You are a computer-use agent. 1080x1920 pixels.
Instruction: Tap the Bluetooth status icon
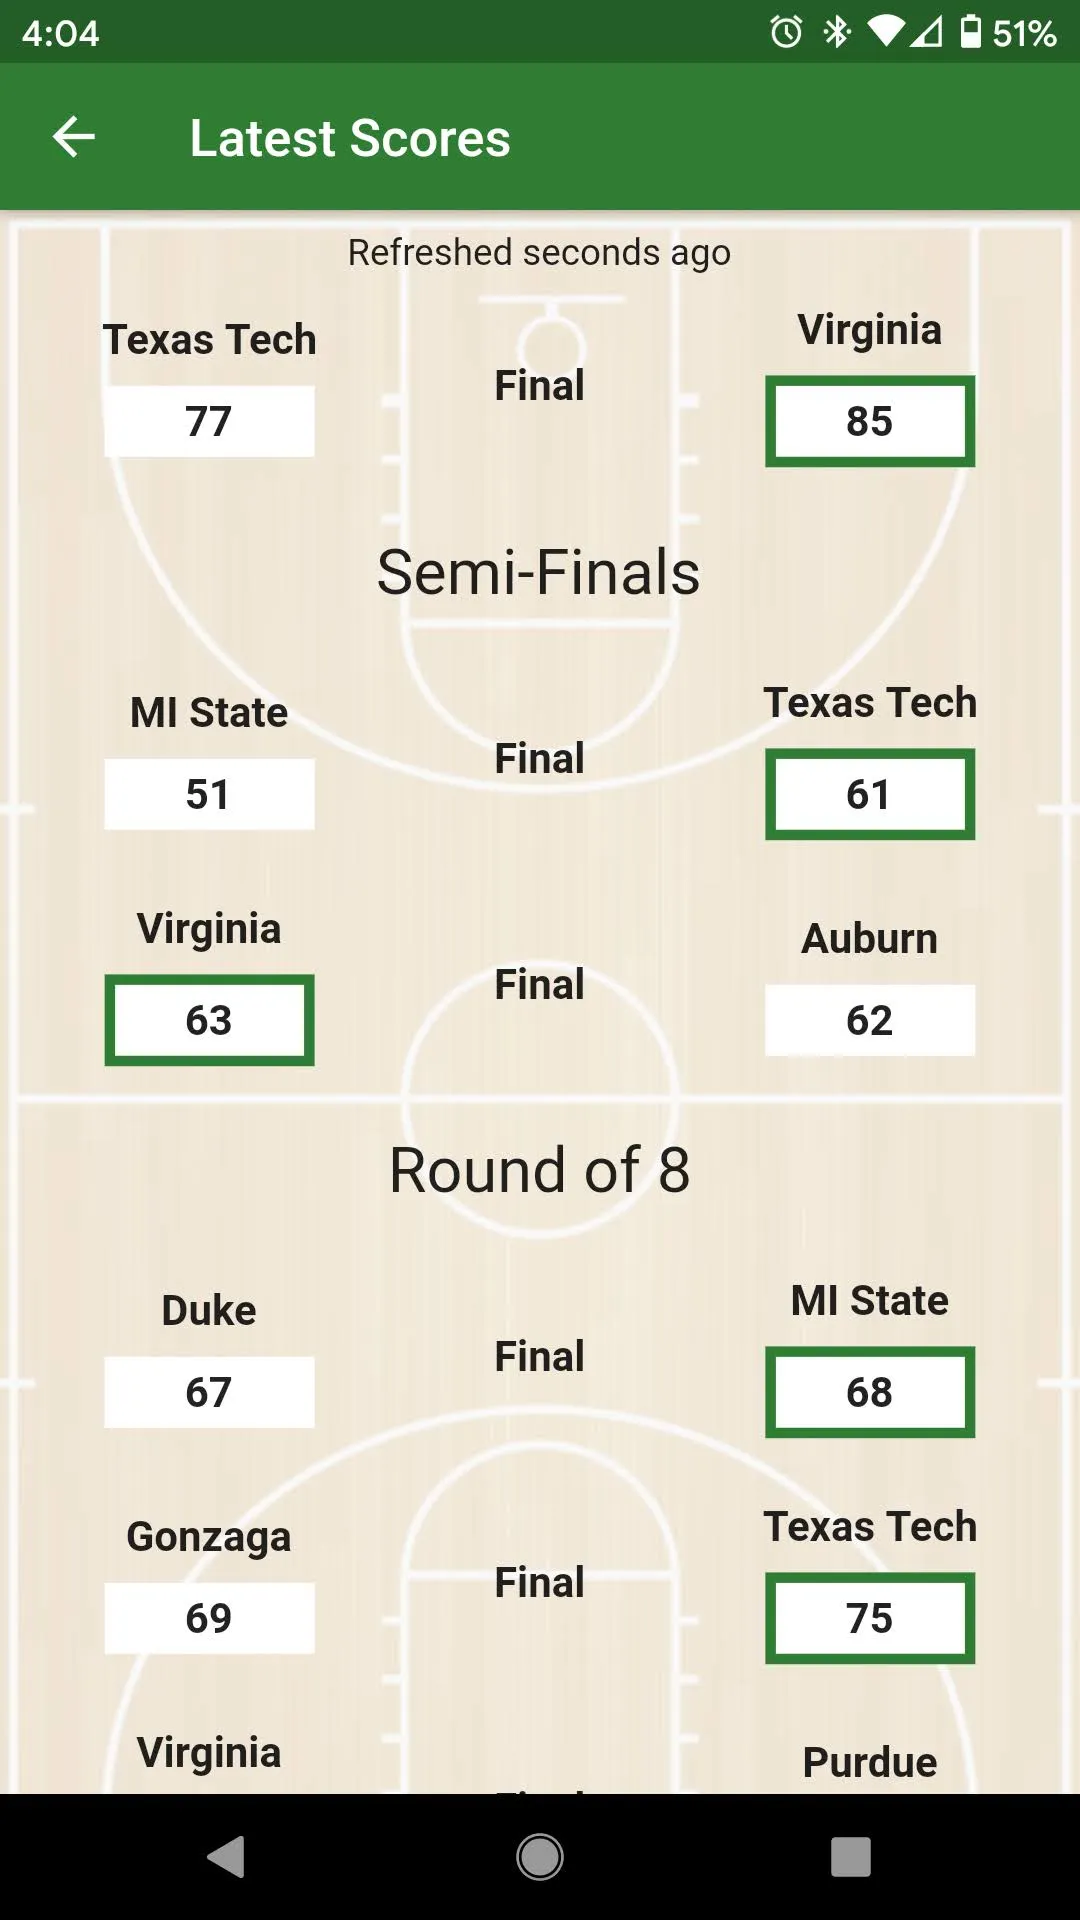click(x=836, y=32)
